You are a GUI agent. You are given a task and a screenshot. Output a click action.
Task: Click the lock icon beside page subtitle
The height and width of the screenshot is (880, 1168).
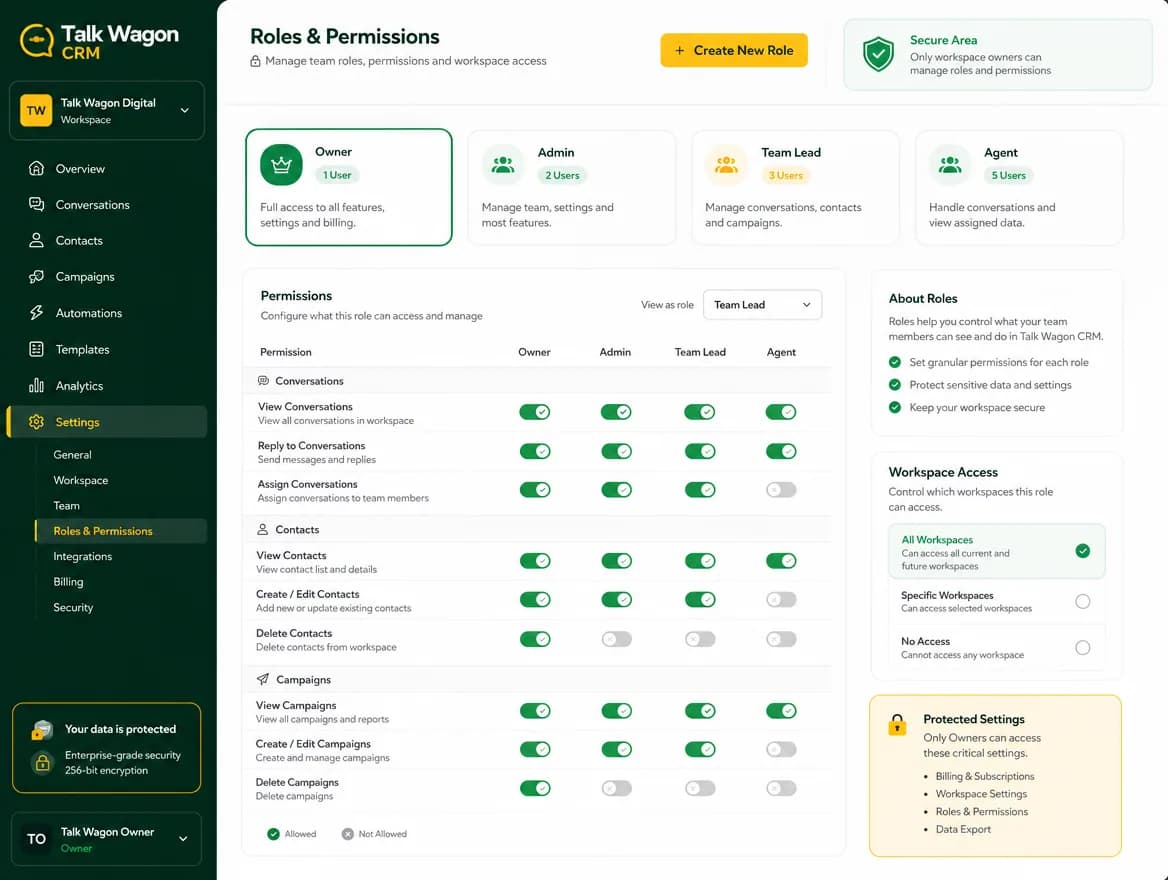[x=255, y=61]
